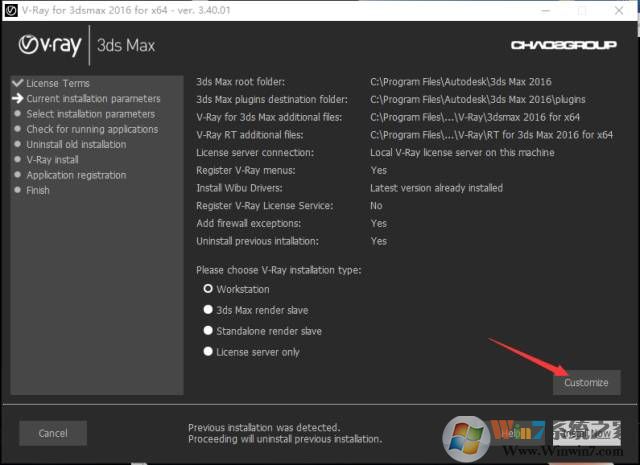
Task: Click the current step arrow icon
Action: pyautogui.click(x=17, y=99)
